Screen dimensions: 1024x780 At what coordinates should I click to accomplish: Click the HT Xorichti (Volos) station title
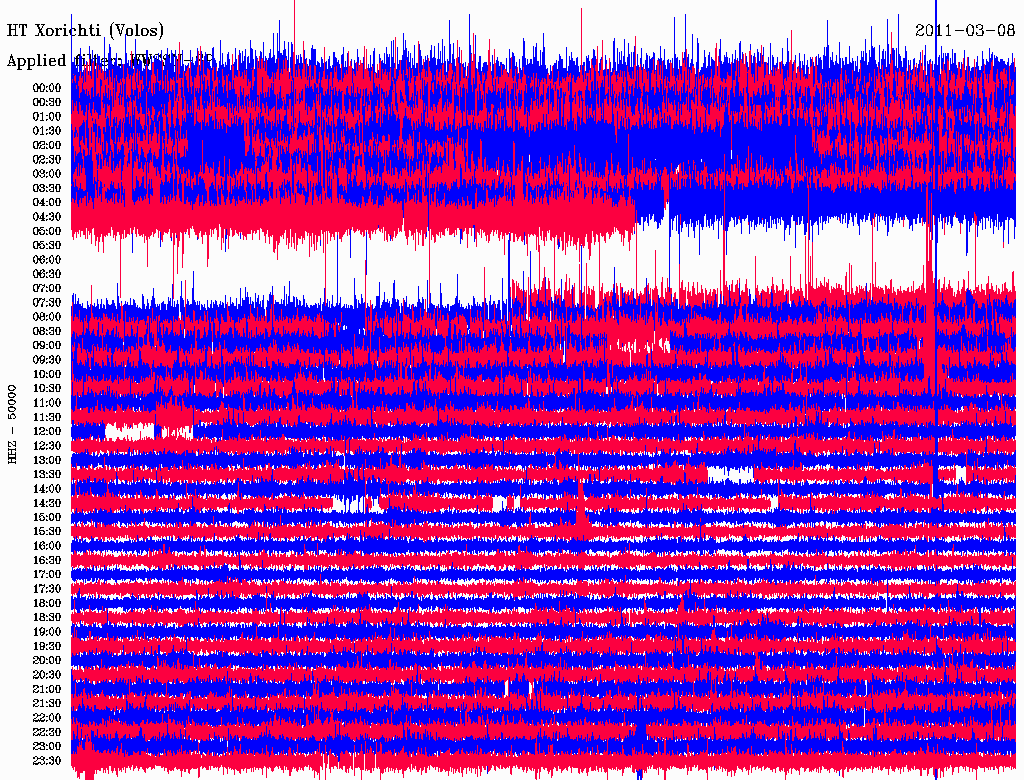[86, 31]
